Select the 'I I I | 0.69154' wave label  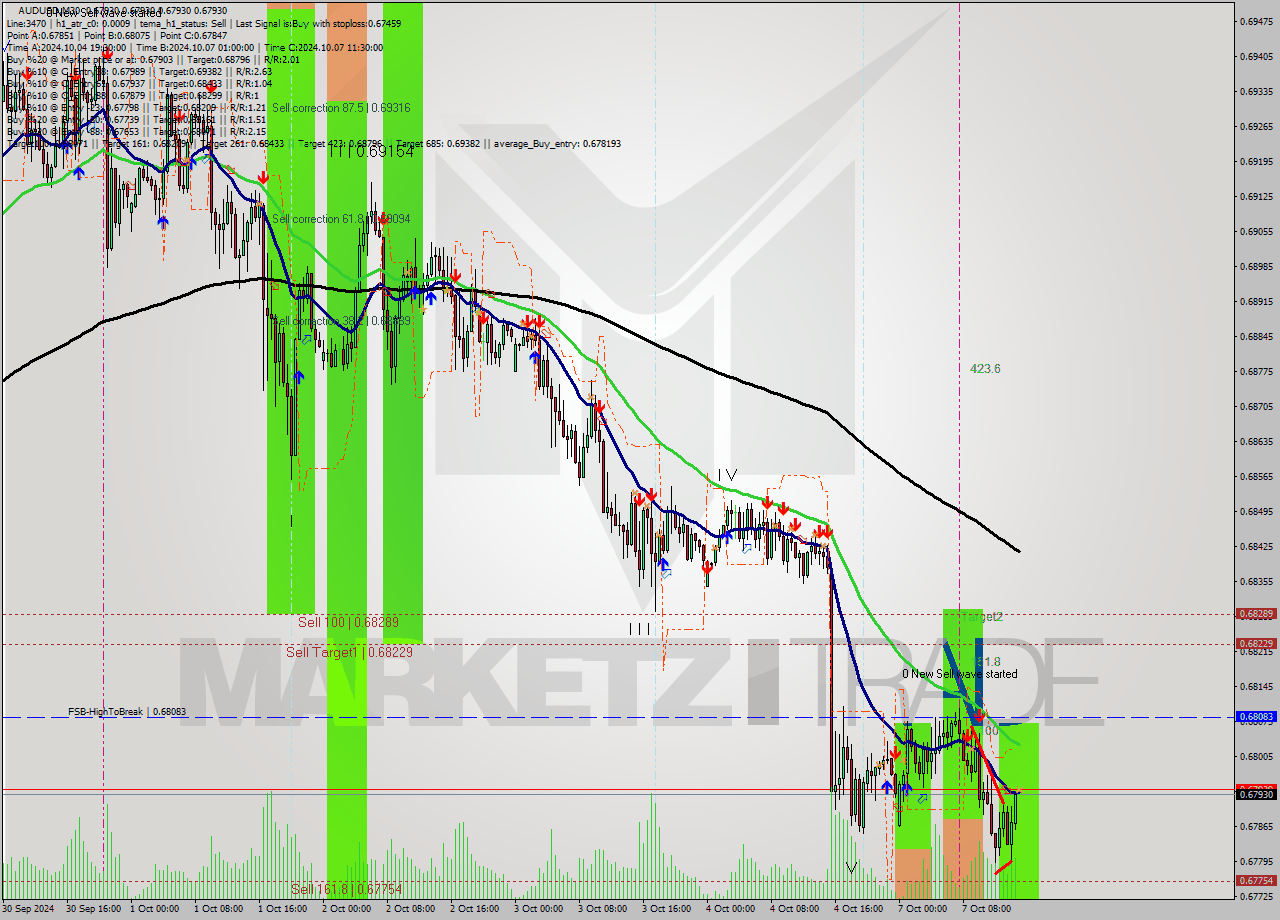pos(371,152)
